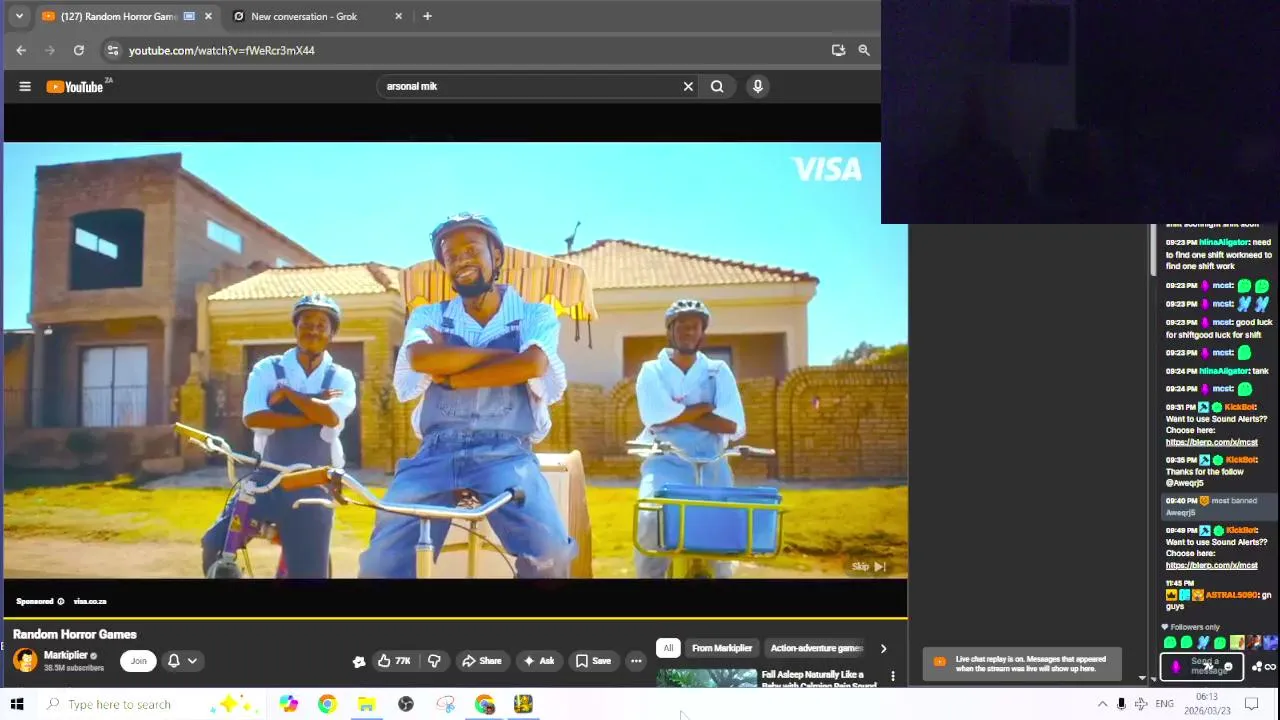Focus the browser address bar URL

click(x=222, y=50)
